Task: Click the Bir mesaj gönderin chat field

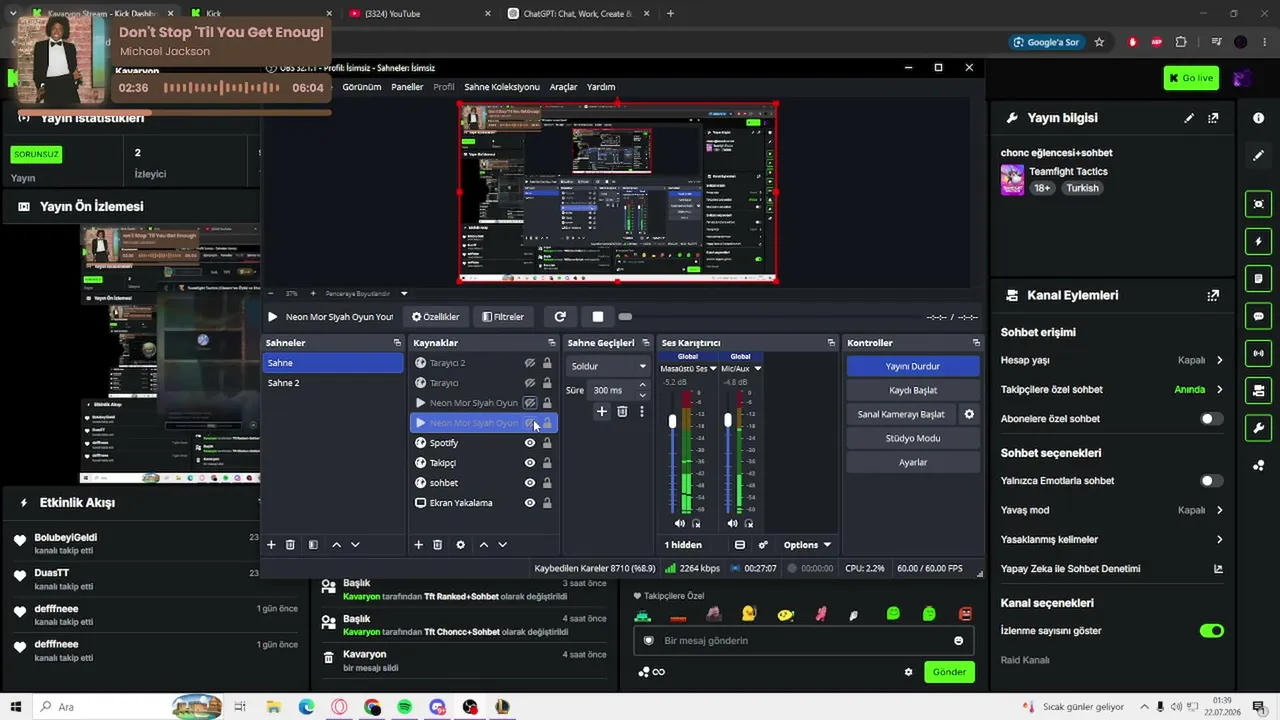Action: tap(803, 641)
